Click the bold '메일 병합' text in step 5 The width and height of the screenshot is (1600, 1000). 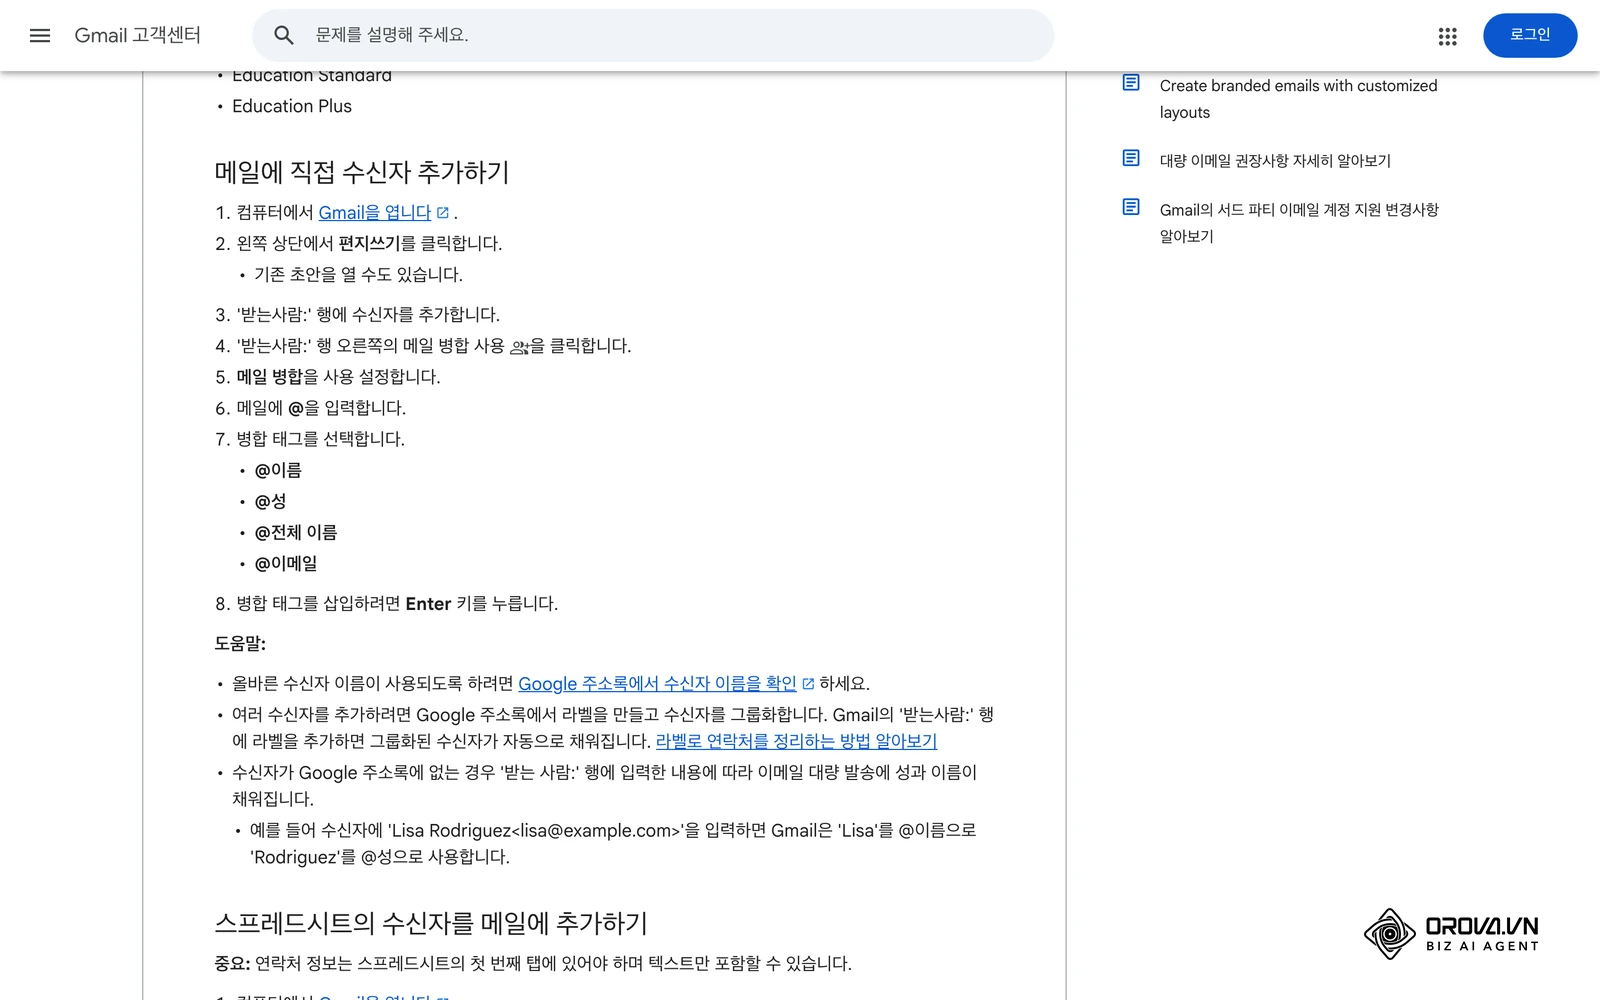pyautogui.click(x=269, y=377)
